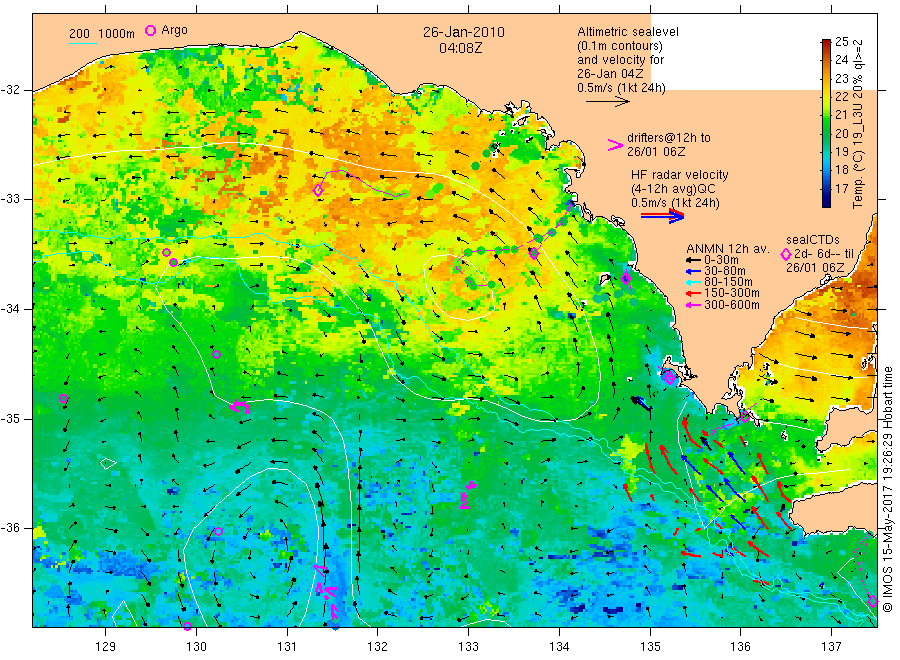Image resolution: width=900 pixels, height=660 pixels.
Task: Click the sealCTDs diamond legend symbol
Action: pyautogui.click(x=786, y=254)
